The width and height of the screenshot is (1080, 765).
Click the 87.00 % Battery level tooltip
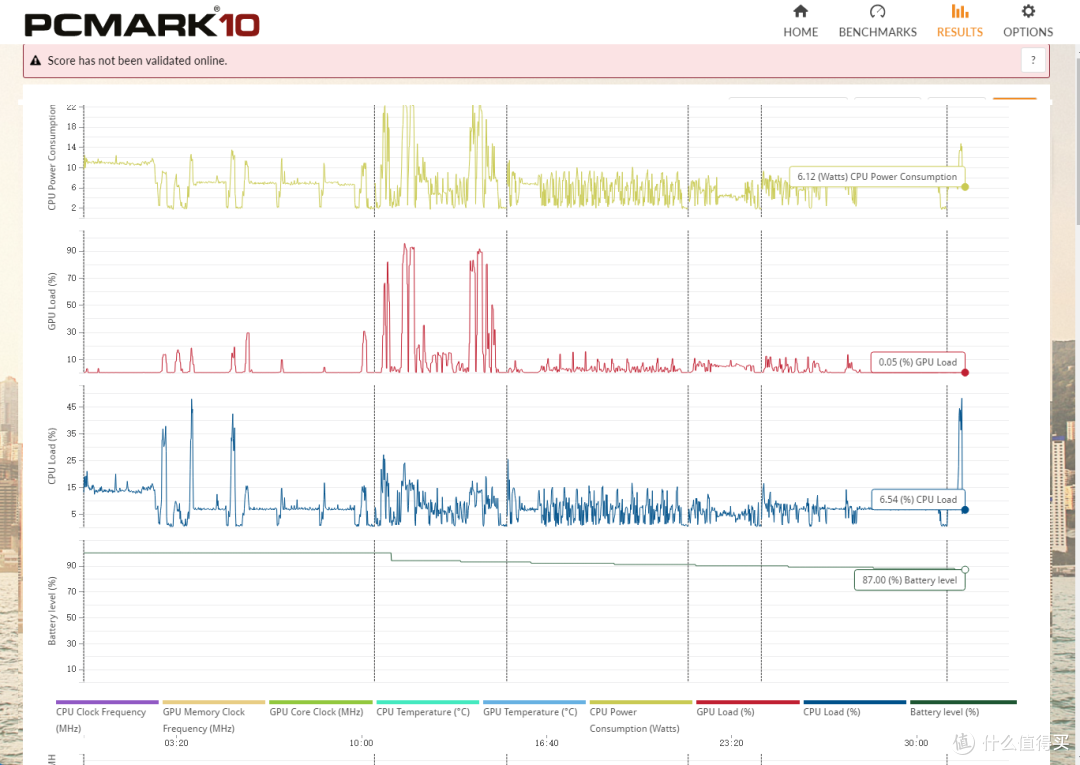click(909, 580)
